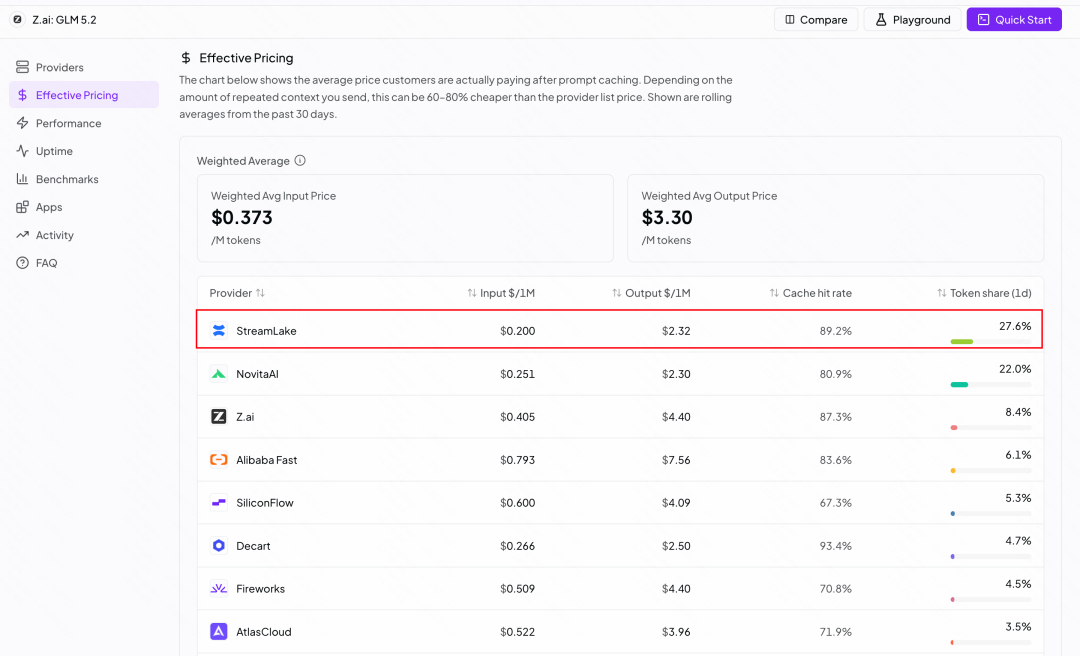Open Providers in the sidebar

[x=84, y=67]
